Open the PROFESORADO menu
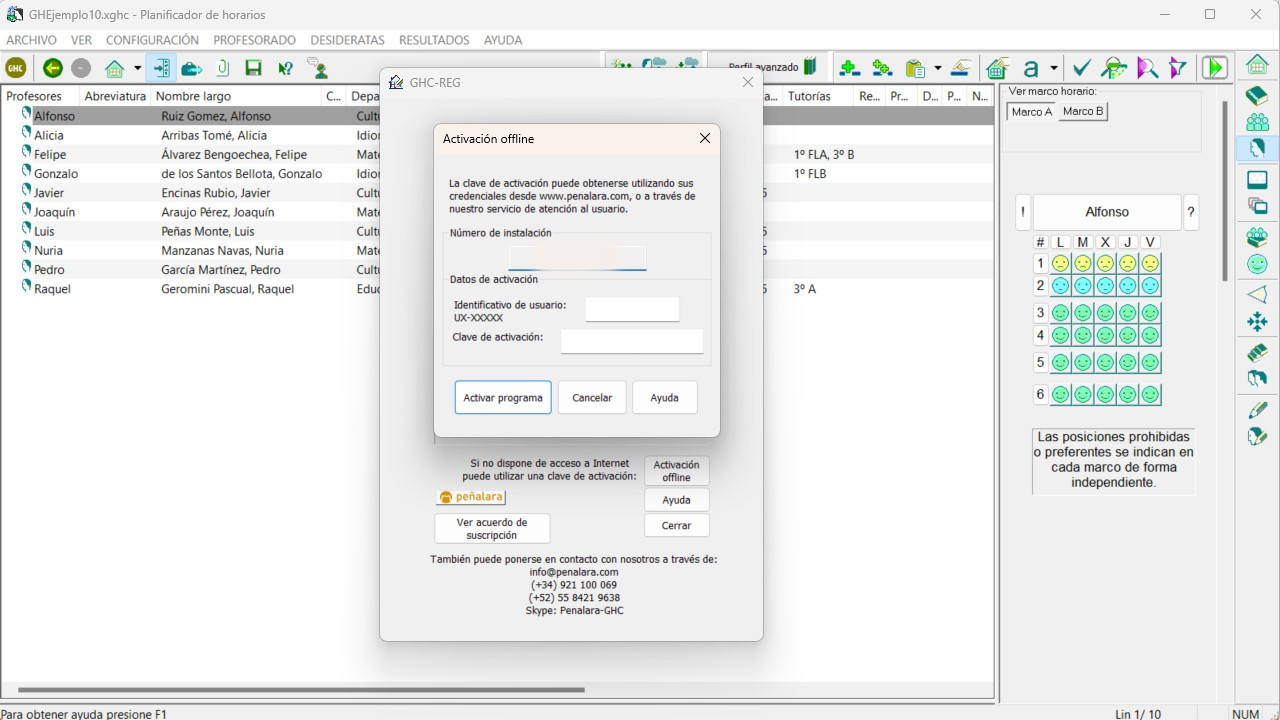 click(x=254, y=40)
